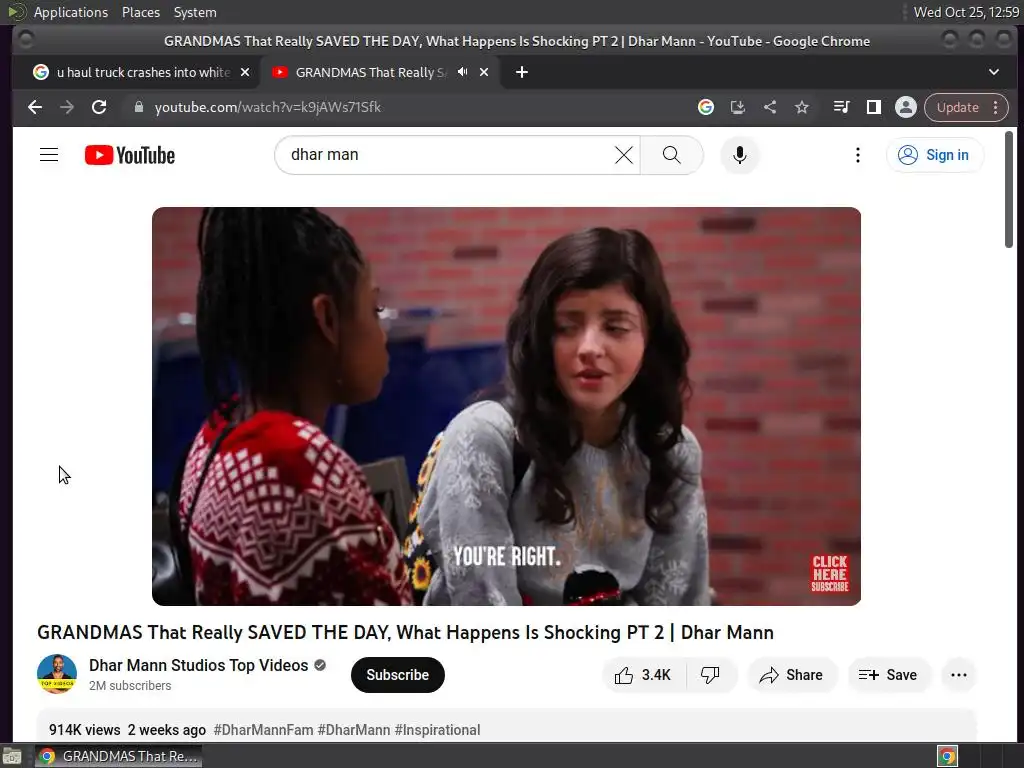Image resolution: width=1024 pixels, height=768 pixels.
Task: Click the Chrome Update button
Action: point(957,107)
